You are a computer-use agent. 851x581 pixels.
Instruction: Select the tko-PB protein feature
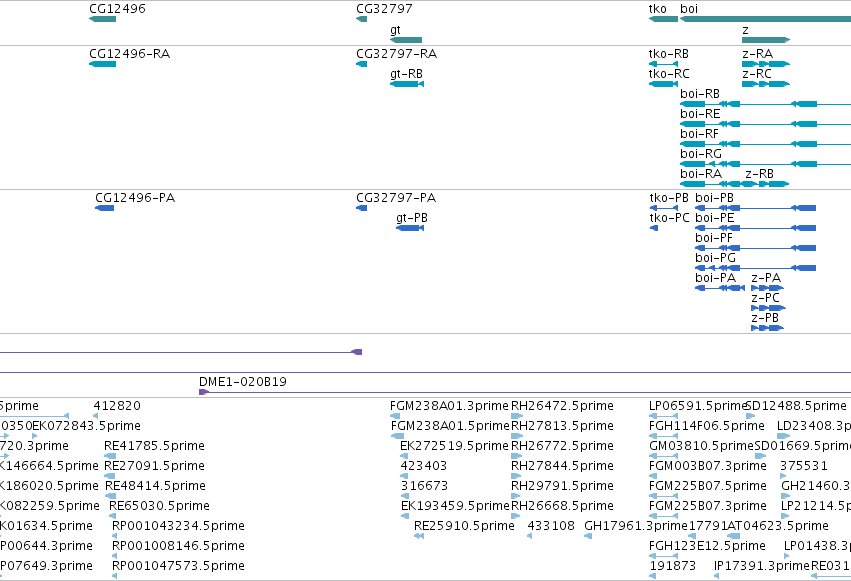click(664, 208)
